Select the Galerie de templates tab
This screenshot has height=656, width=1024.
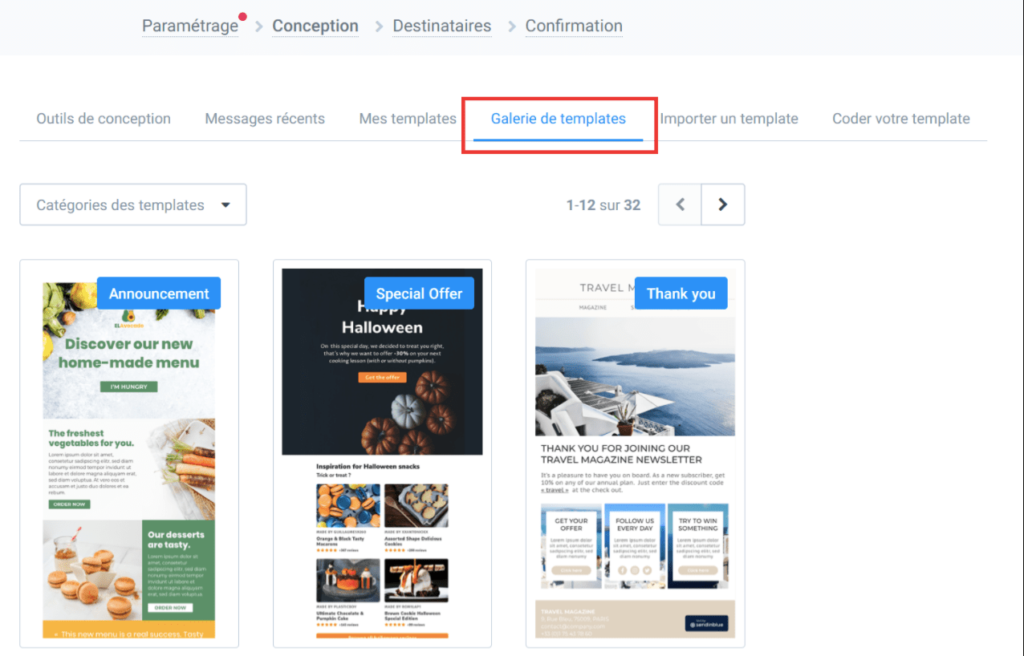click(x=558, y=118)
